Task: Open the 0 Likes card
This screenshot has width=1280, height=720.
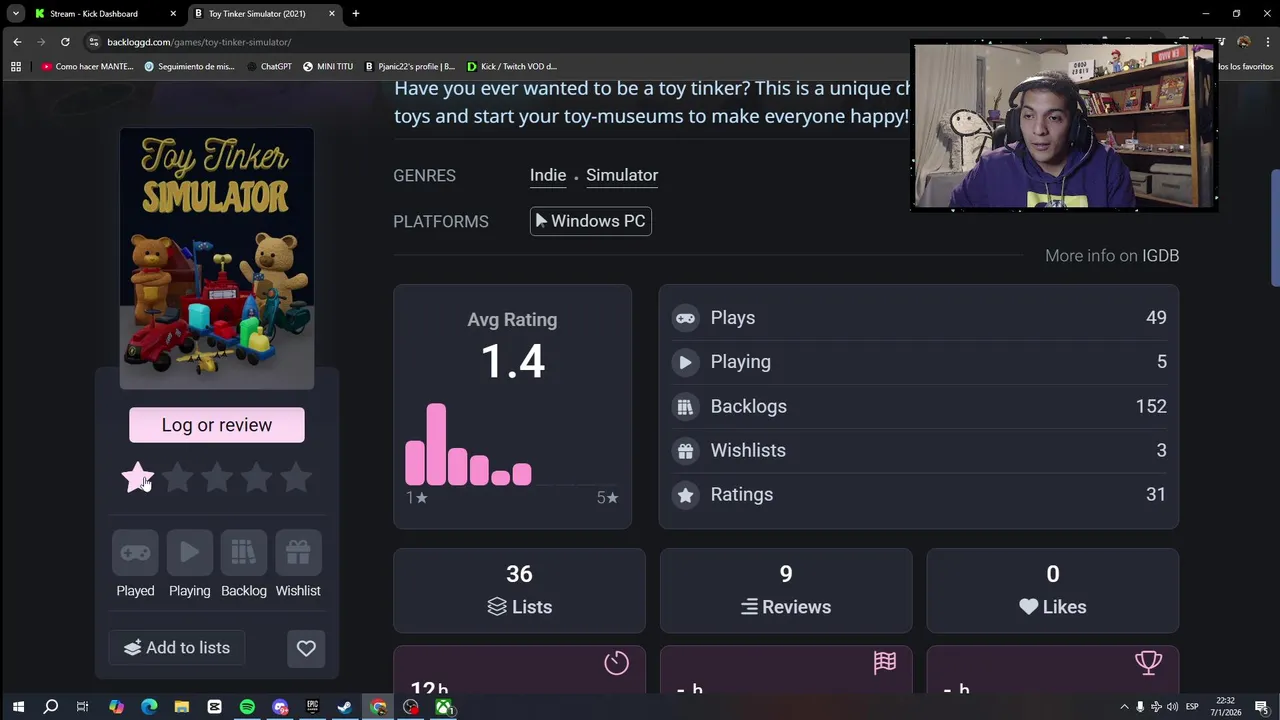Action: click(1053, 590)
